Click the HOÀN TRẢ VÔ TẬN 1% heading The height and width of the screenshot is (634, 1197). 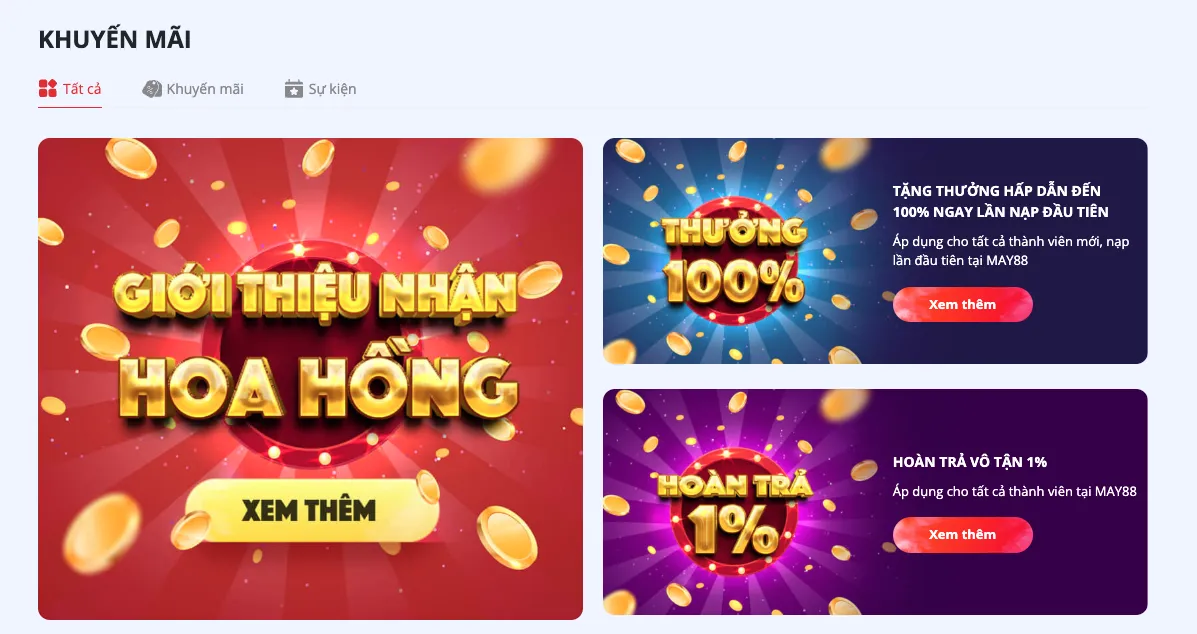[970, 462]
